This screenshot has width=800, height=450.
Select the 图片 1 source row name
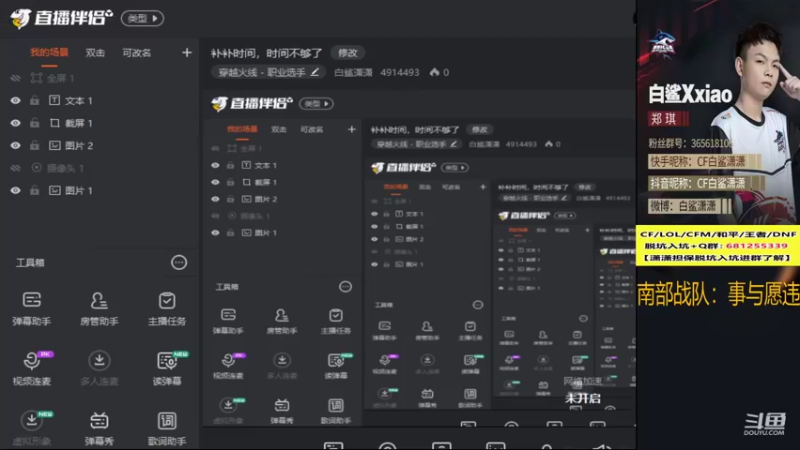79,190
